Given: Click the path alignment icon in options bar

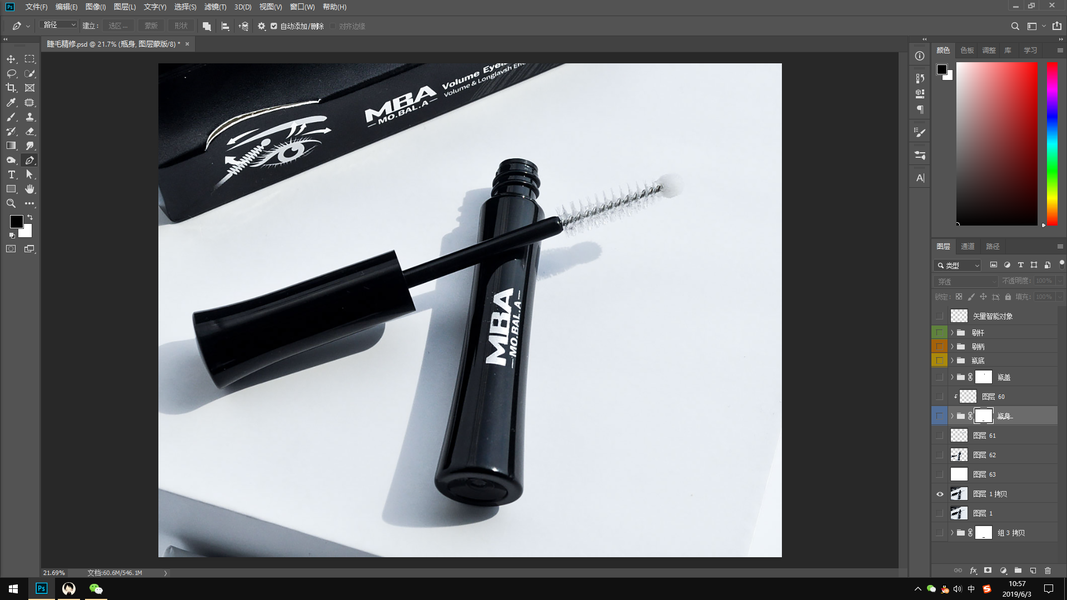Looking at the screenshot, I should point(225,26).
